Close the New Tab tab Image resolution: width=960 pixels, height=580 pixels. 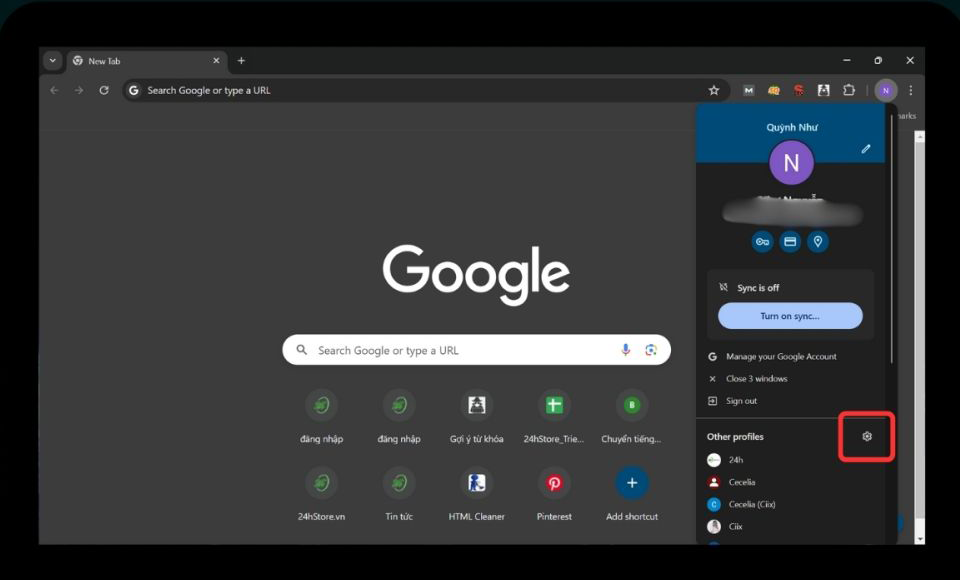[x=216, y=61]
